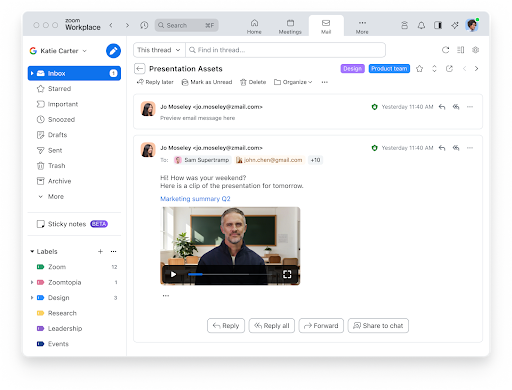The height and width of the screenshot is (390, 512).
Task: Open the user profile avatar
Action: [x=472, y=25]
